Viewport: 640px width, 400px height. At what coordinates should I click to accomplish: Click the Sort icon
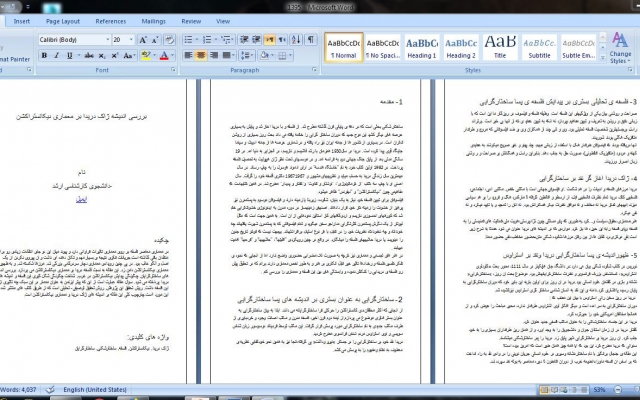coord(296,40)
